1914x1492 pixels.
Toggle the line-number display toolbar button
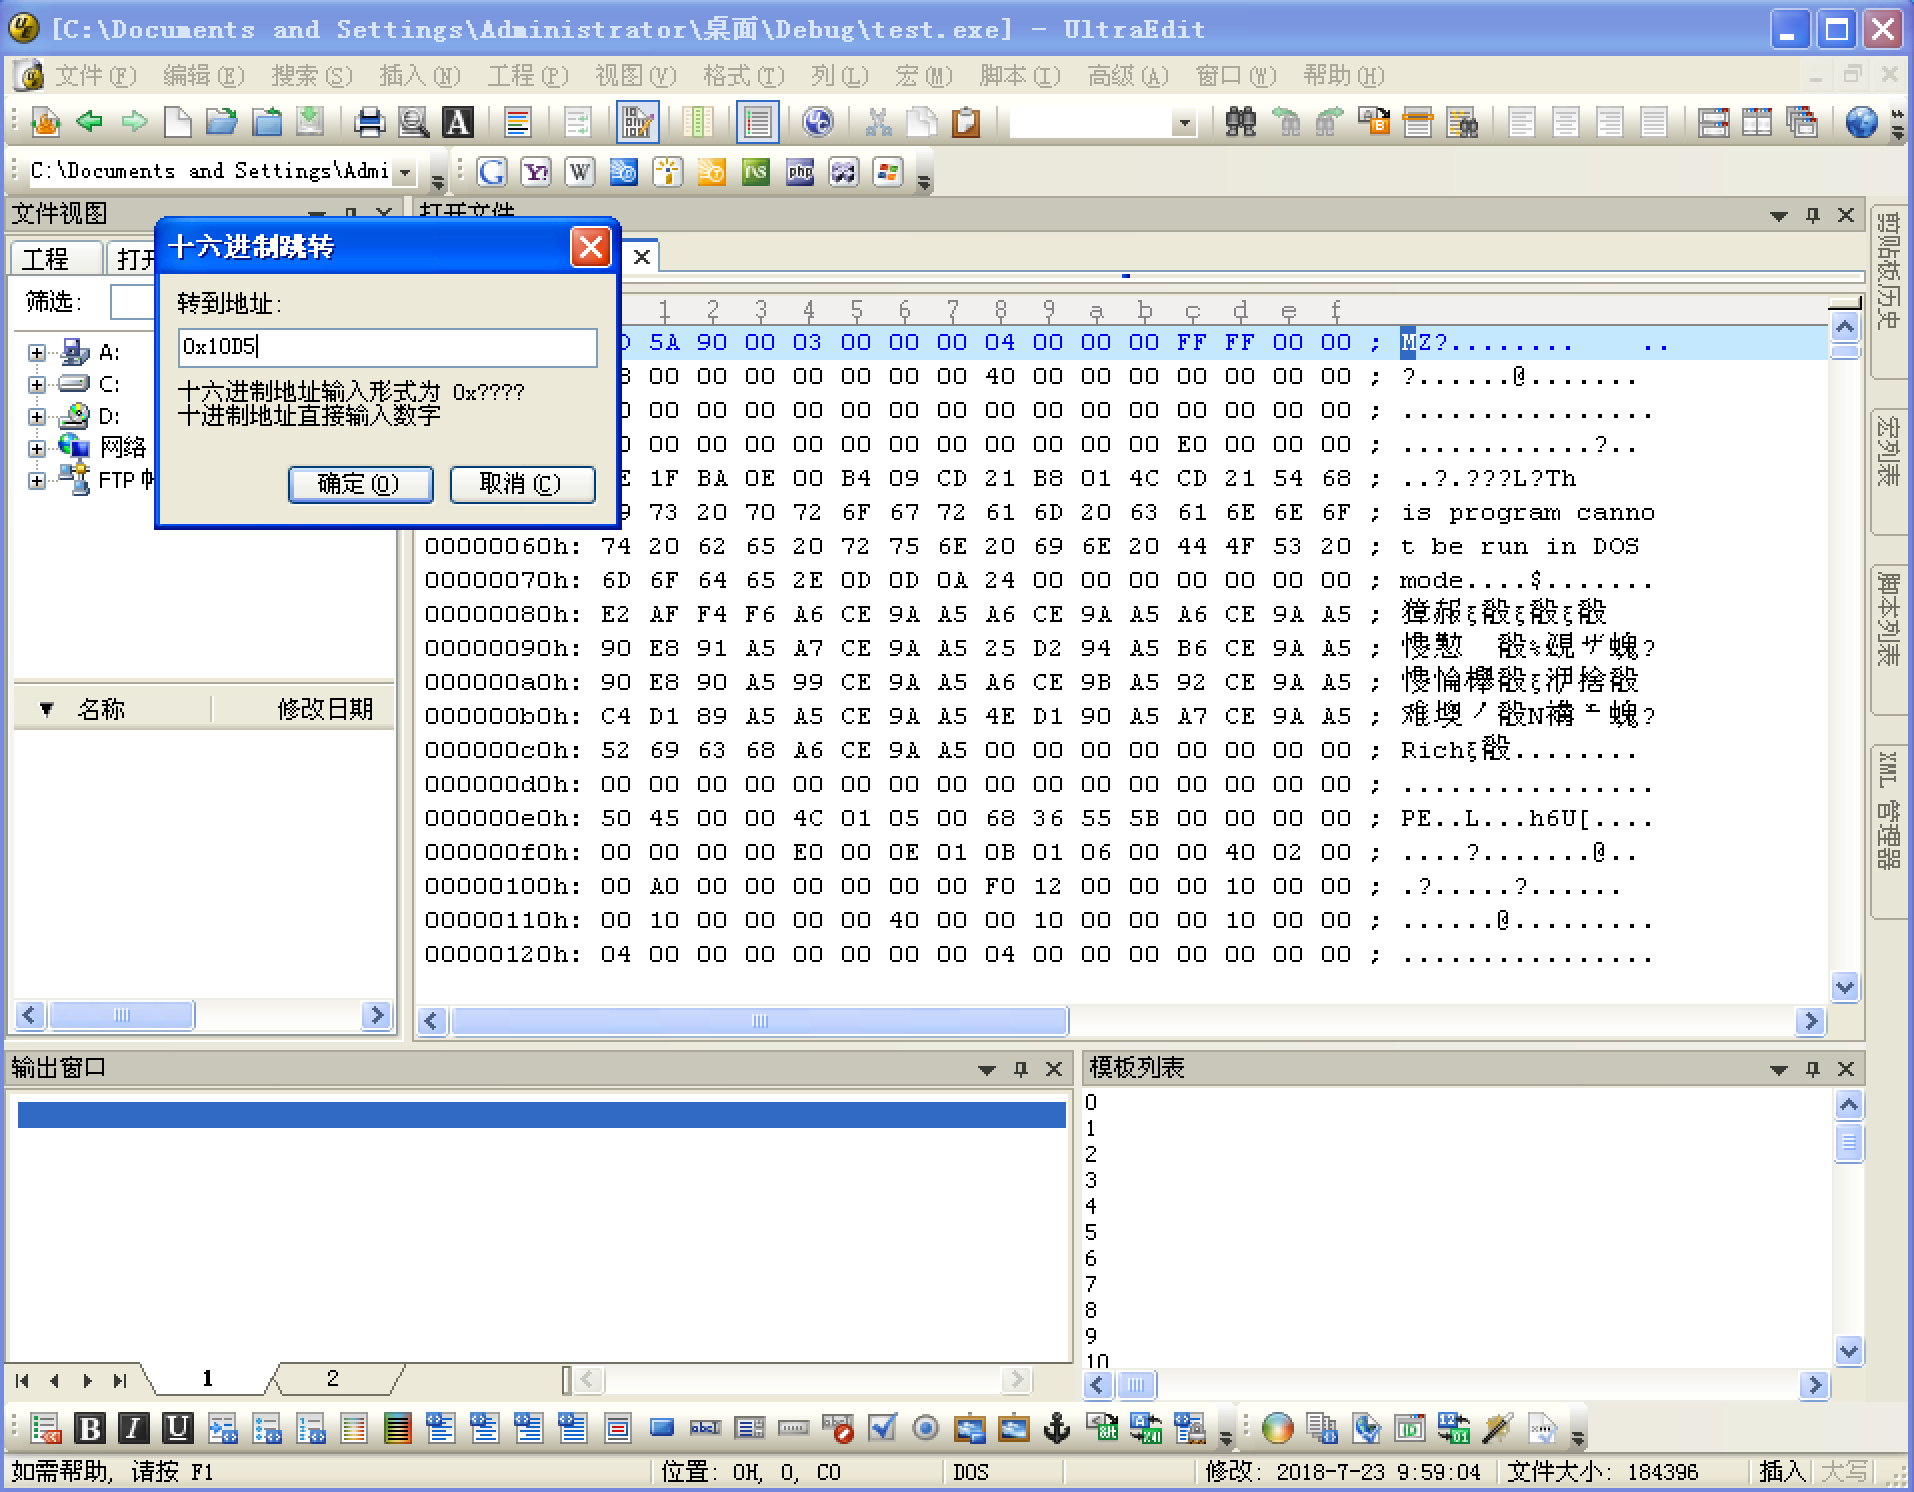coord(757,122)
